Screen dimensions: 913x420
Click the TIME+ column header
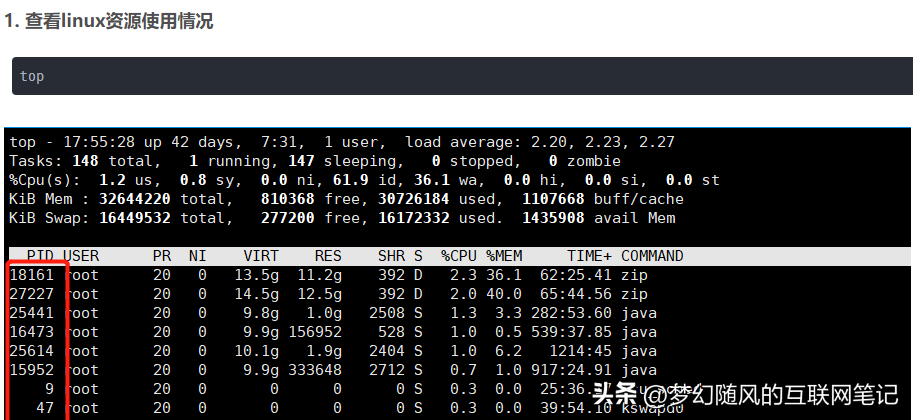pos(589,256)
